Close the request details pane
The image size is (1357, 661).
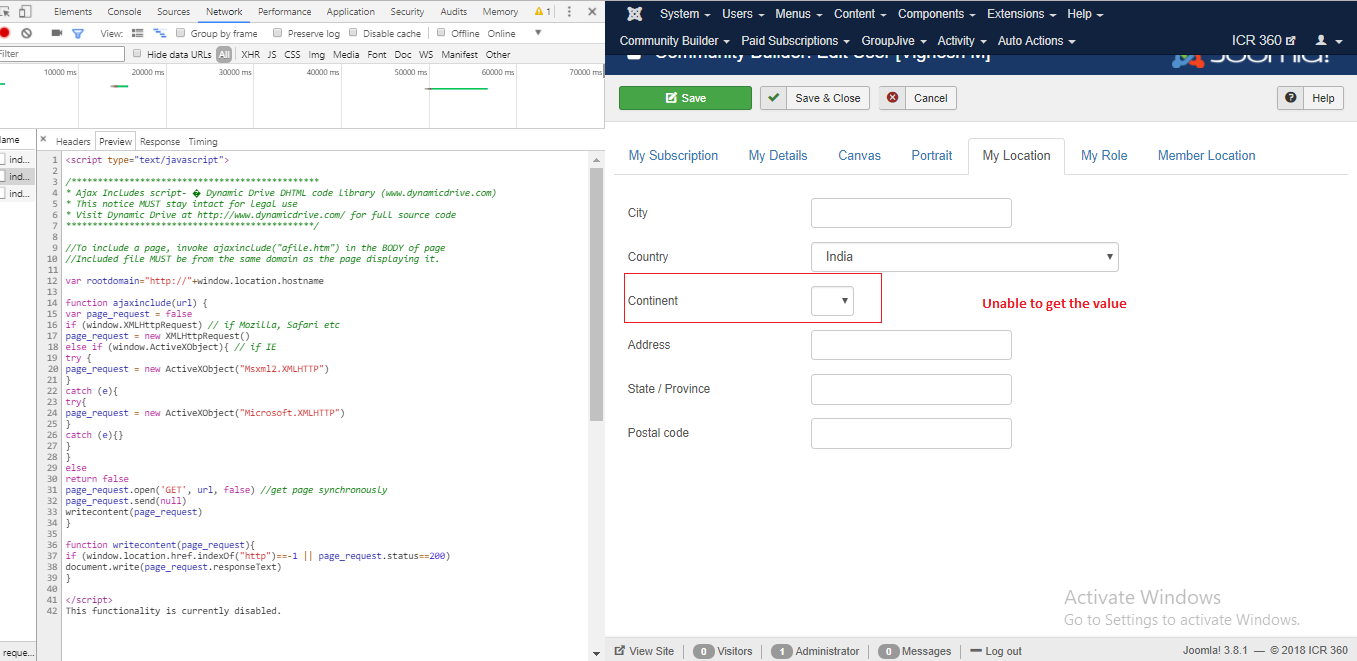click(x=43, y=140)
